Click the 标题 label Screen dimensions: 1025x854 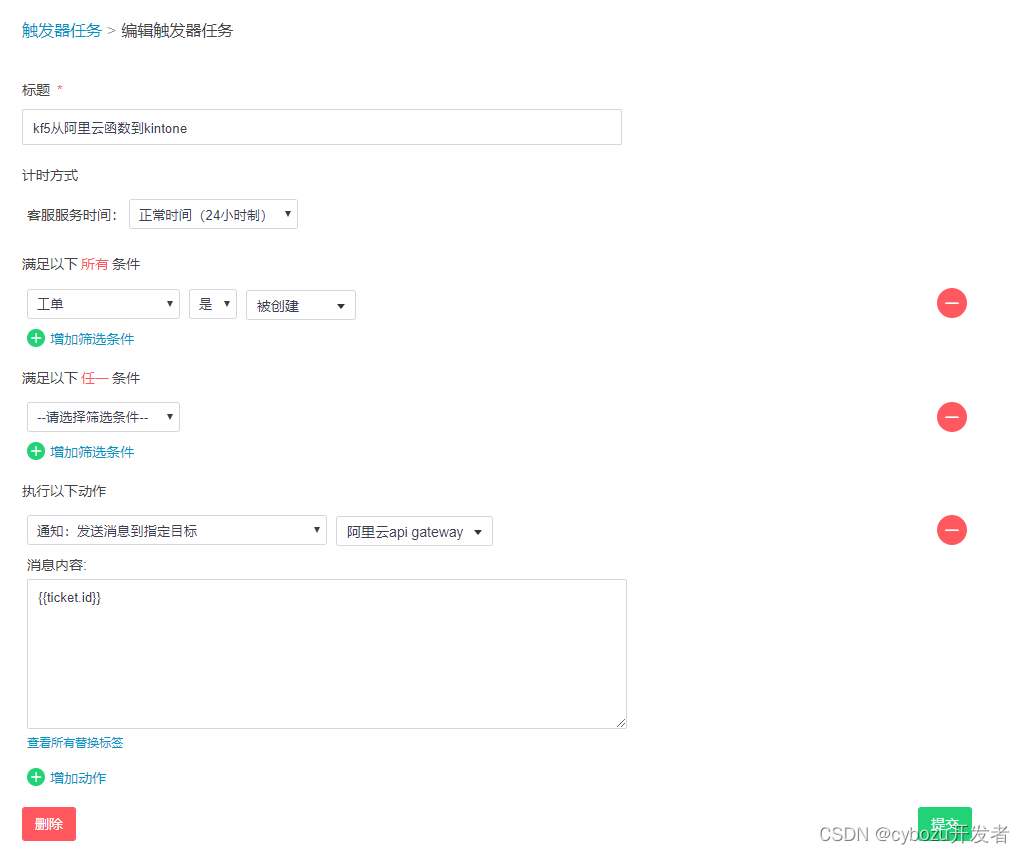pyautogui.click(x=36, y=90)
